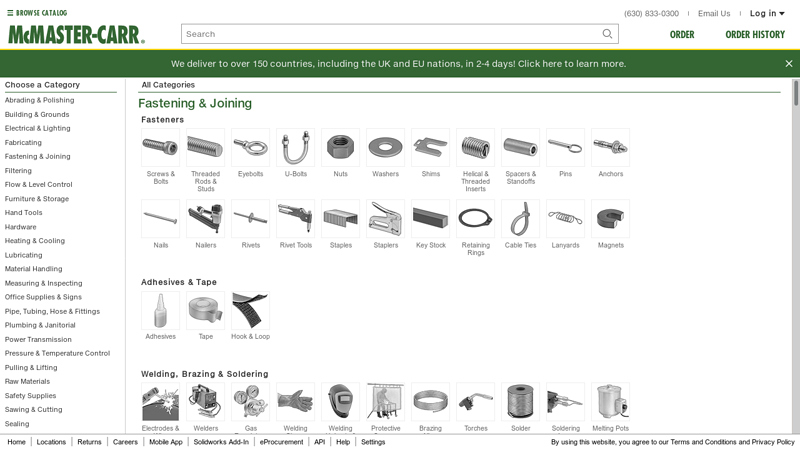The image size is (800, 450).
Task: Open the Hook & Loop icon
Action: 251,310
